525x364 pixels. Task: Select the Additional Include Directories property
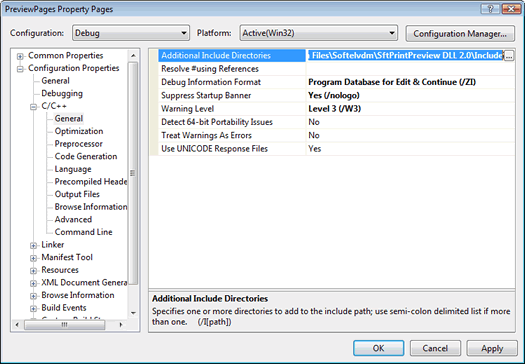[x=232, y=56]
